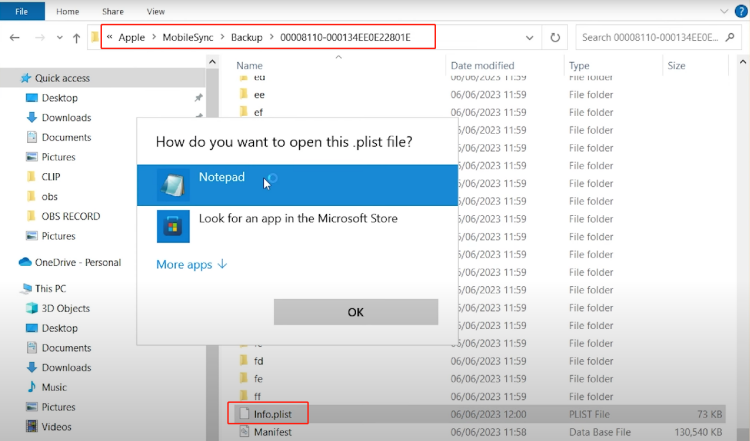Open Desktop under Quick access
The width and height of the screenshot is (750, 441).
(x=59, y=98)
